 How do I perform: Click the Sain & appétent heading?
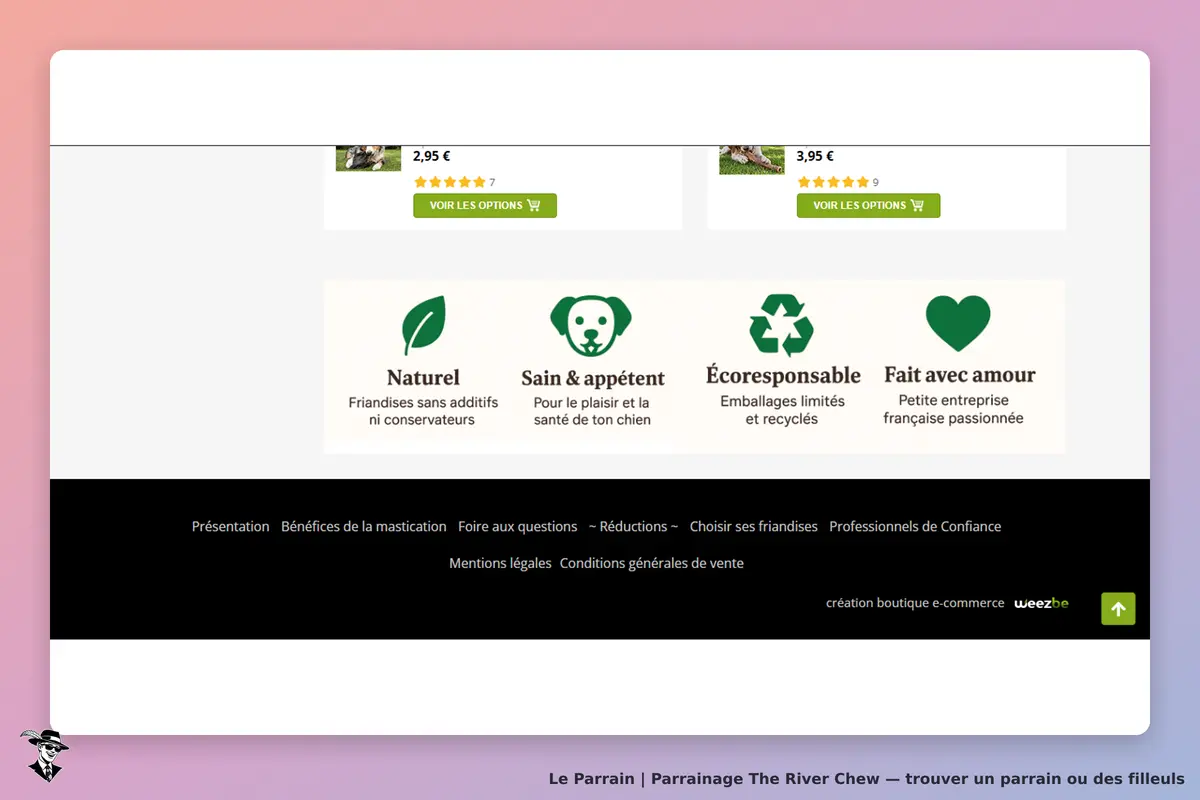click(593, 379)
